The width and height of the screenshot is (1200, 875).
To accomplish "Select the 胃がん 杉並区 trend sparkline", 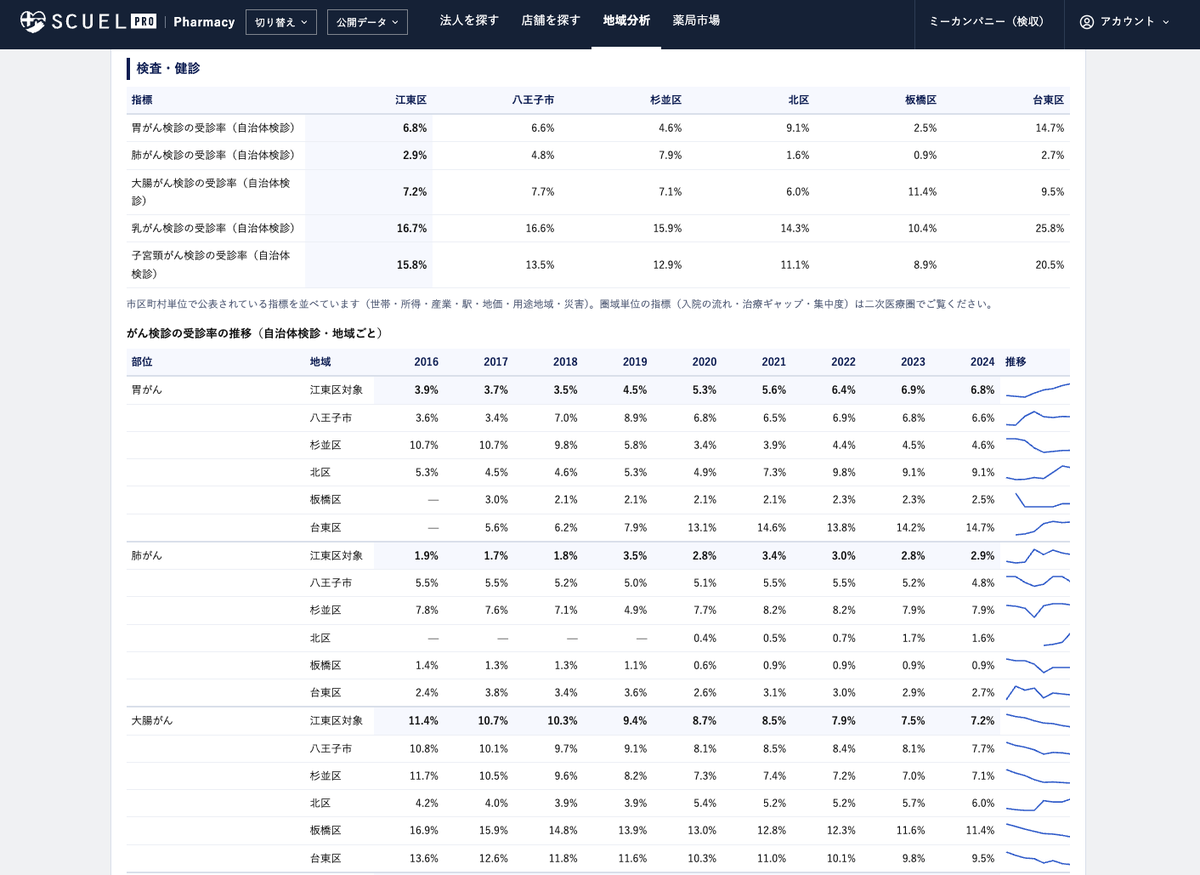I will (x=1037, y=445).
